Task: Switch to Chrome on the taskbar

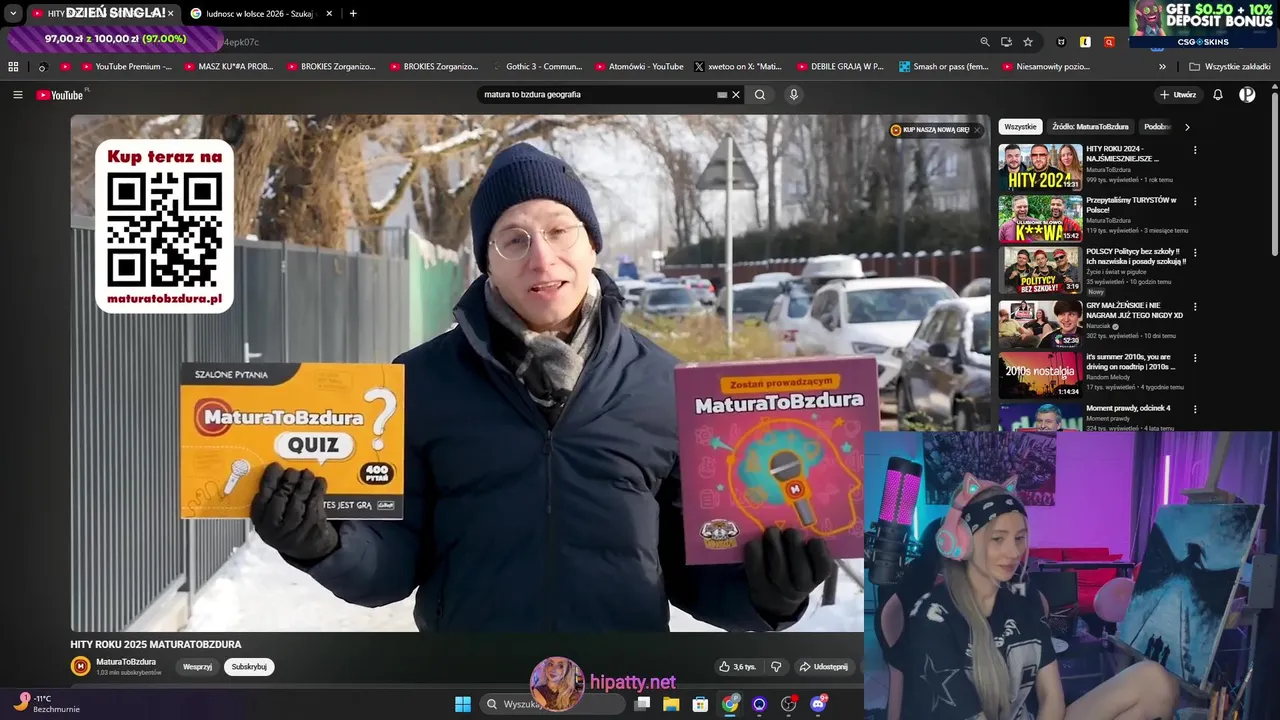Action: [x=730, y=704]
